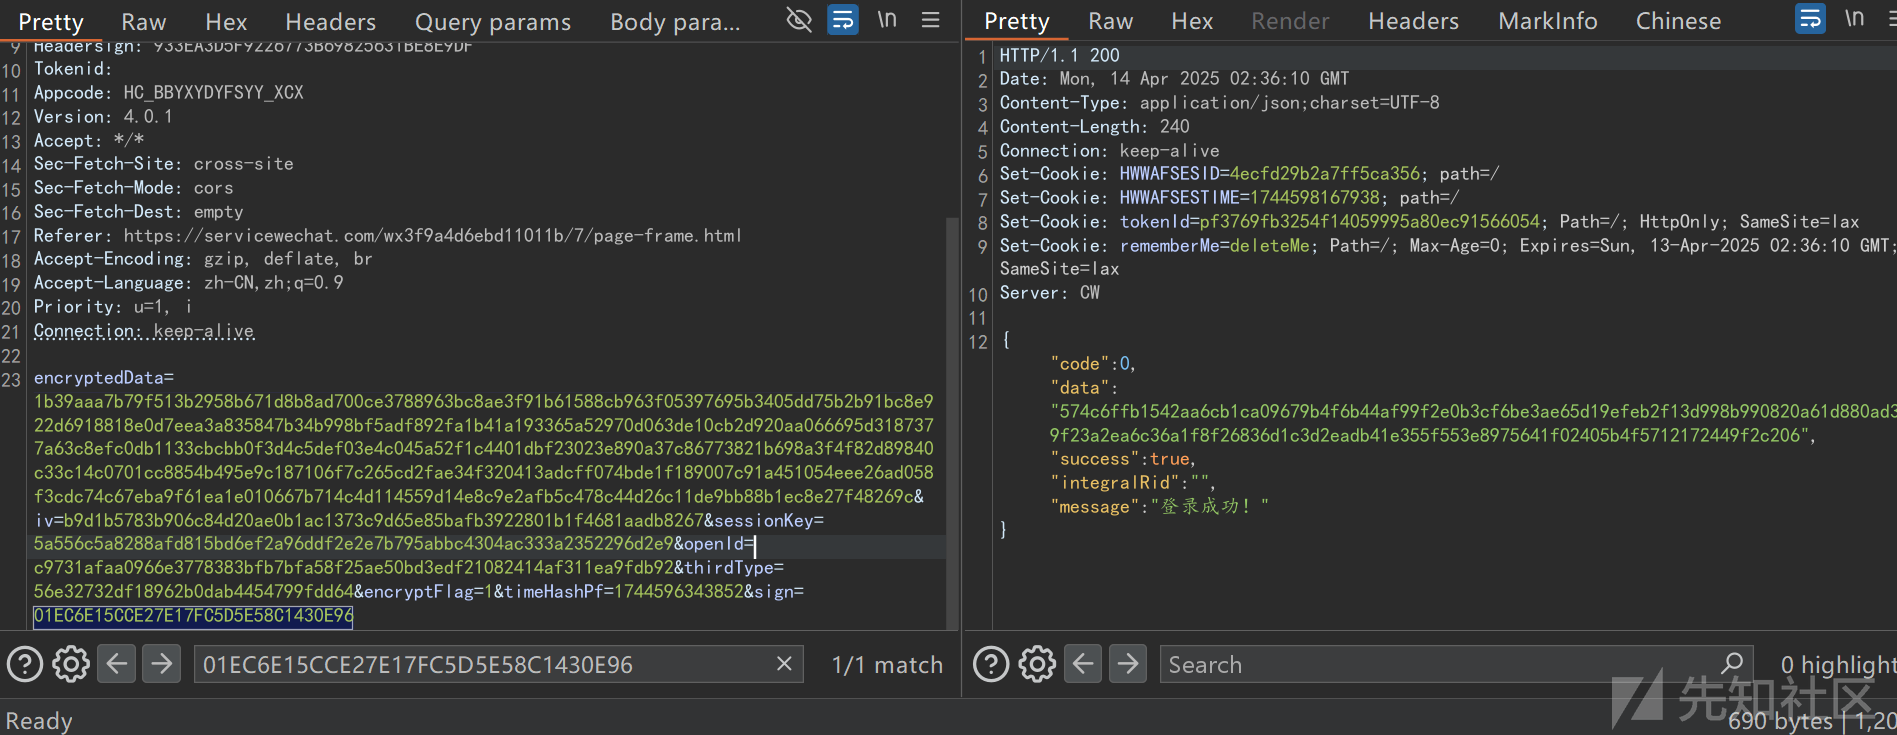Image resolution: width=1897 pixels, height=735 pixels.
Task: Go to next match in response search
Action: [1128, 664]
